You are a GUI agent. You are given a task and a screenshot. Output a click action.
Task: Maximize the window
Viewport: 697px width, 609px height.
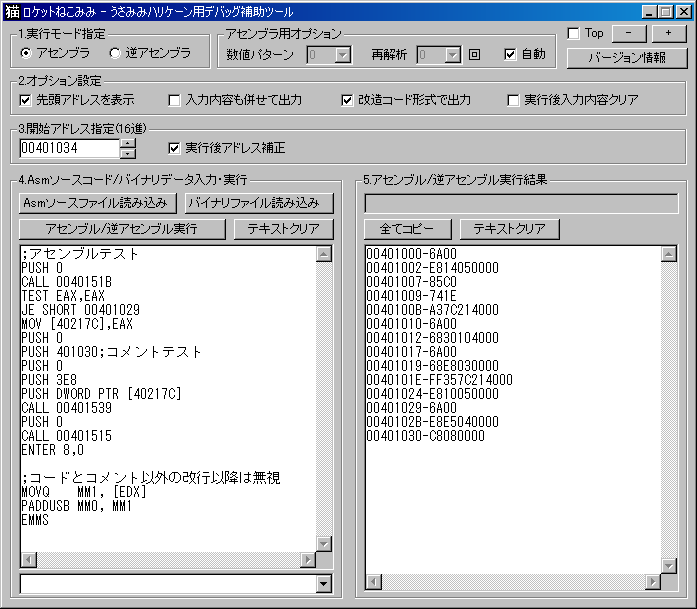665,12
